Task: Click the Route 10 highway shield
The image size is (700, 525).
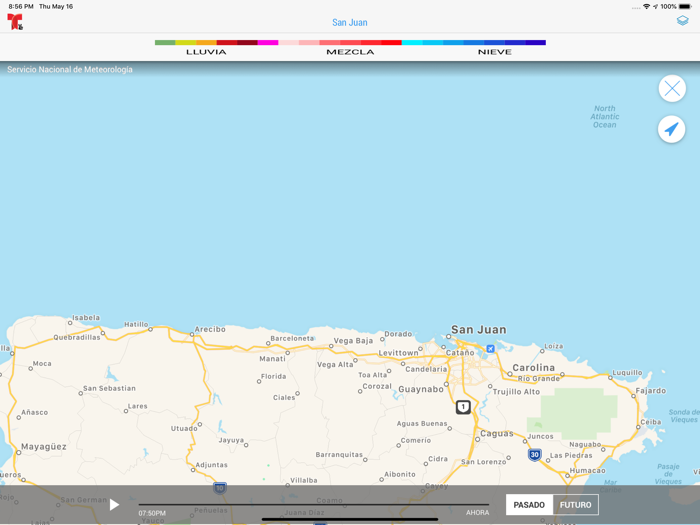Action: pyautogui.click(x=220, y=488)
